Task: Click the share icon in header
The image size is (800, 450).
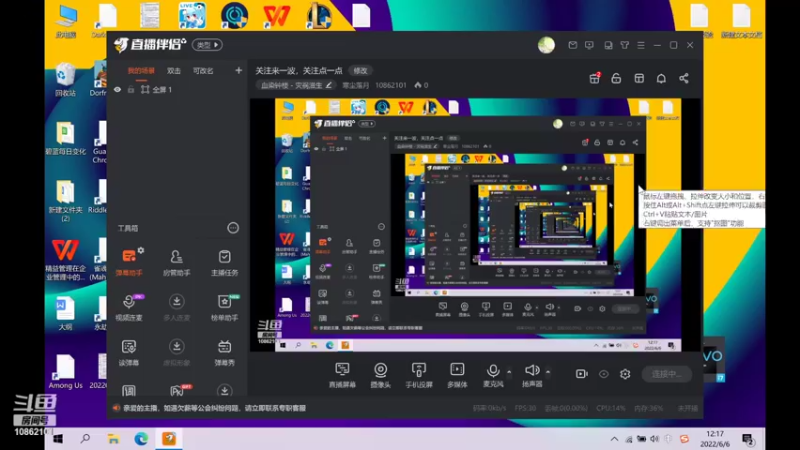Action: 684,78
